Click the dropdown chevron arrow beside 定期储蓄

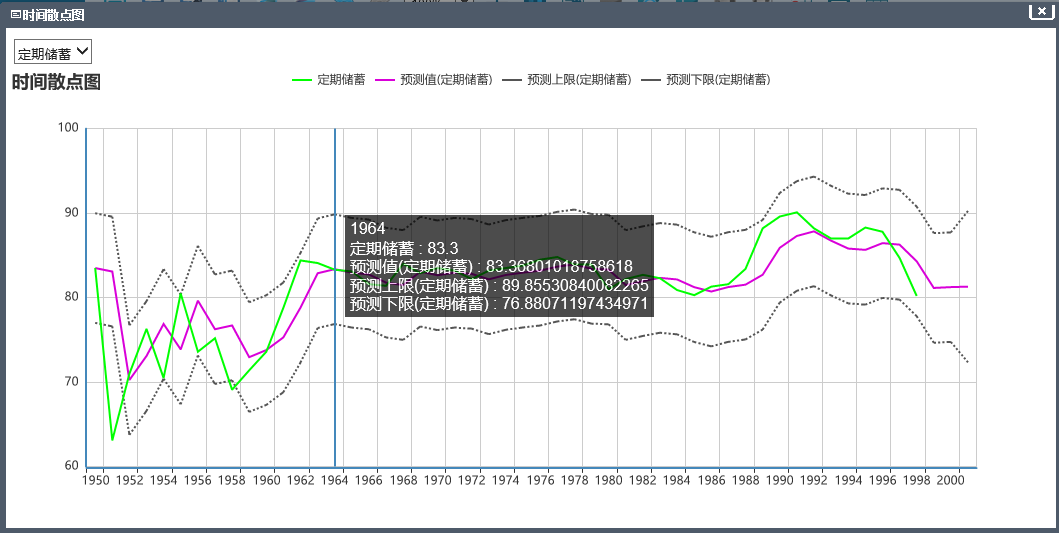coord(82,51)
